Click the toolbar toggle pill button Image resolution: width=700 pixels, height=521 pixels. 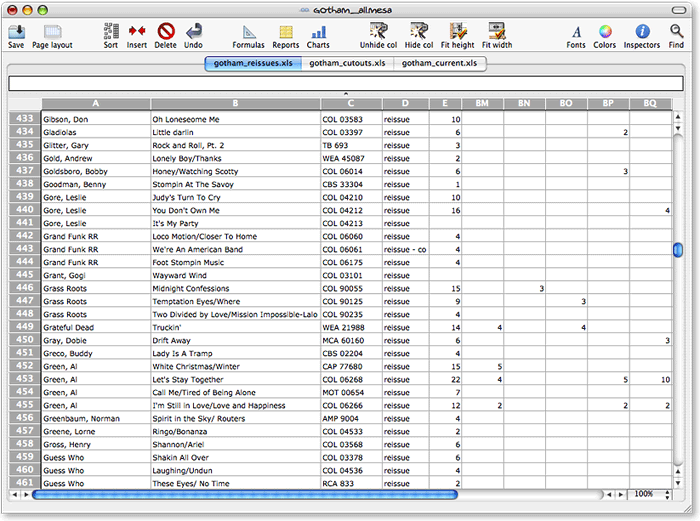coord(679,10)
